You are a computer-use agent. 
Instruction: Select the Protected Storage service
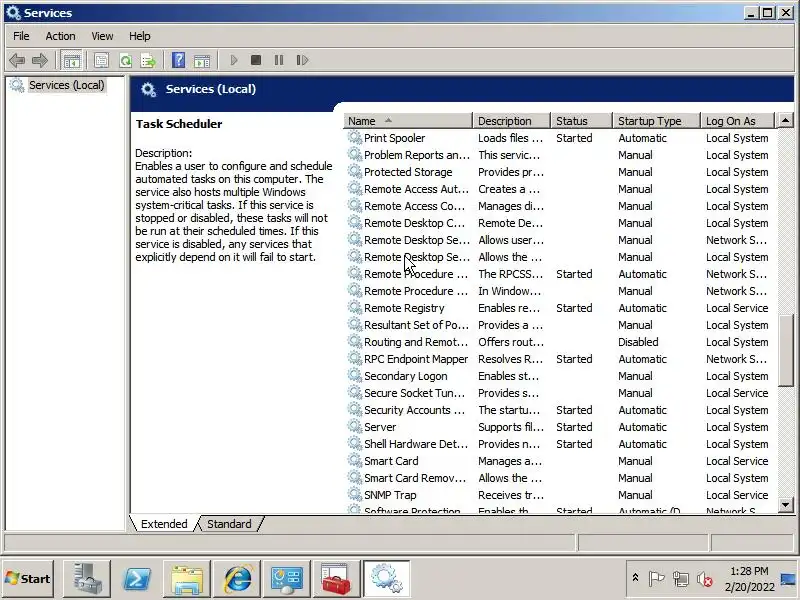coord(560,172)
